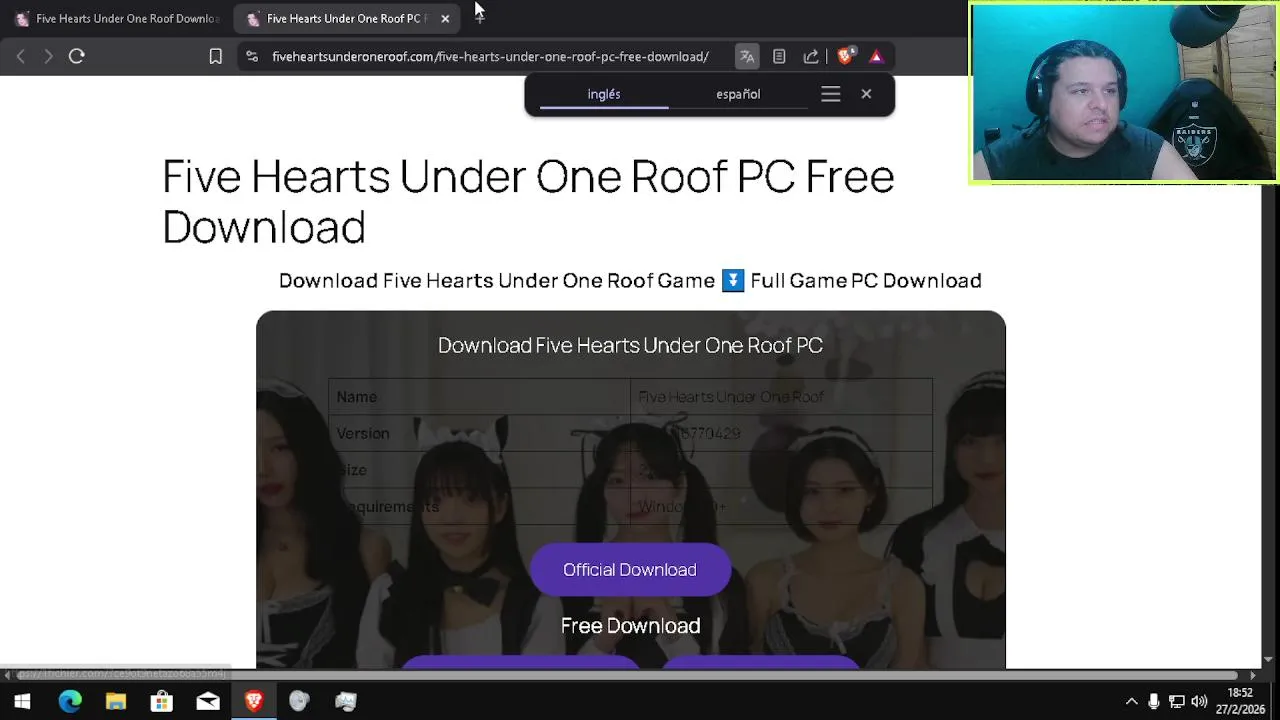Click the Name table cell
This screenshot has width=1280, height=720.
(x=479, y=397)
